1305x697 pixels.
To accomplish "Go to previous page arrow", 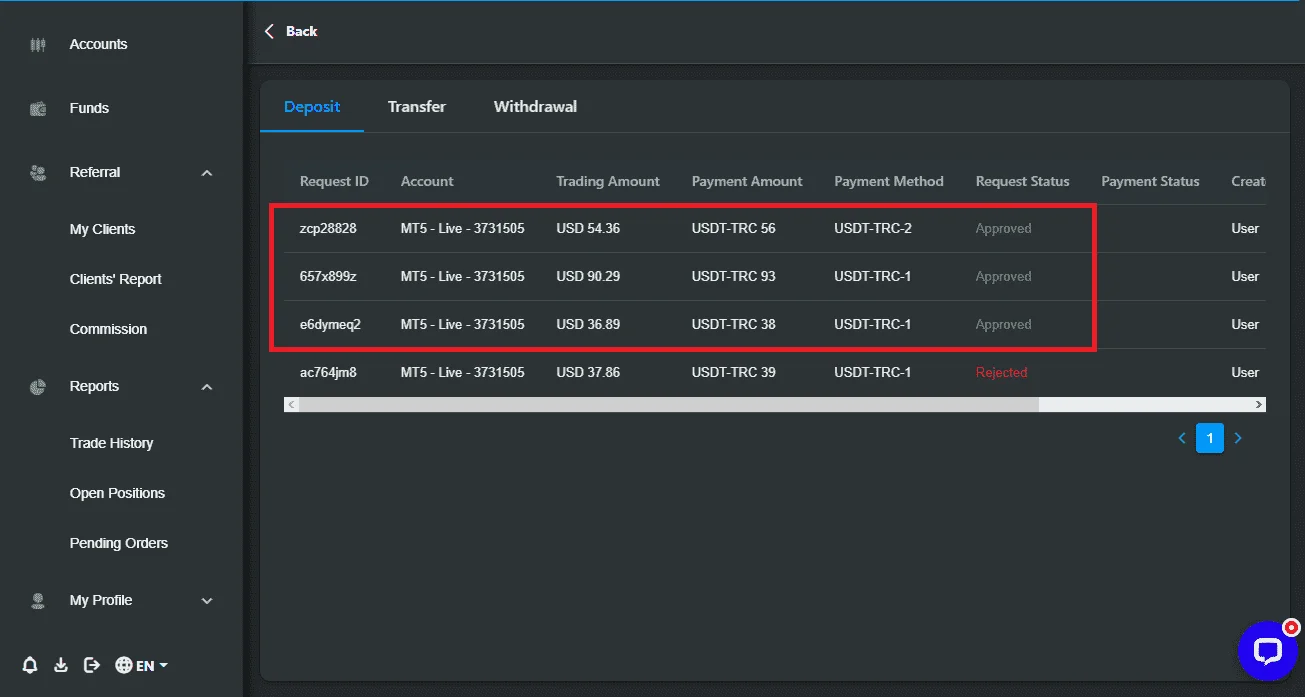I will click(x=1182, y=438).
